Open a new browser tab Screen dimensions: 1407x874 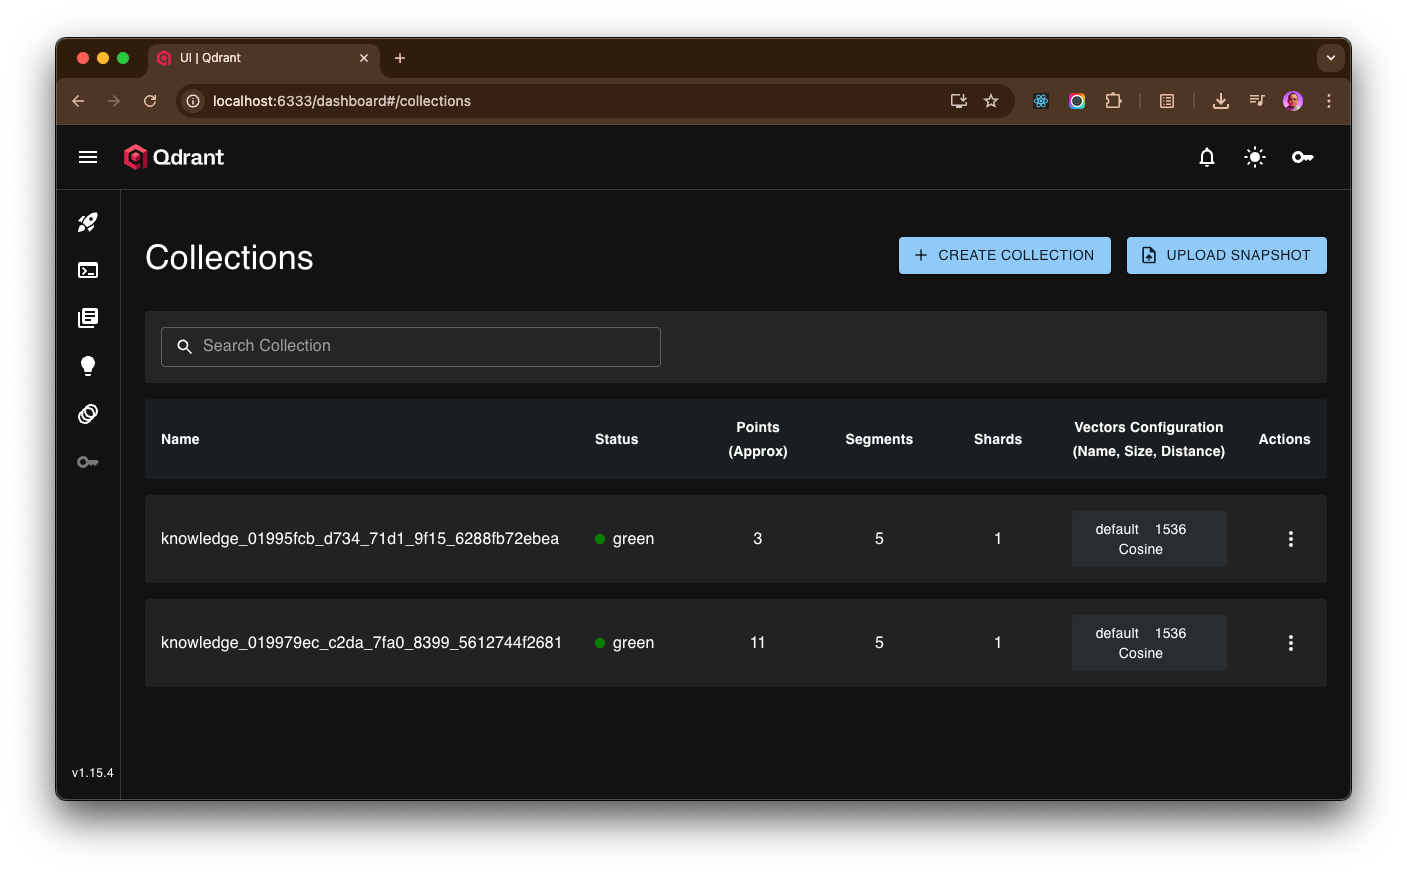coord(400,58)
